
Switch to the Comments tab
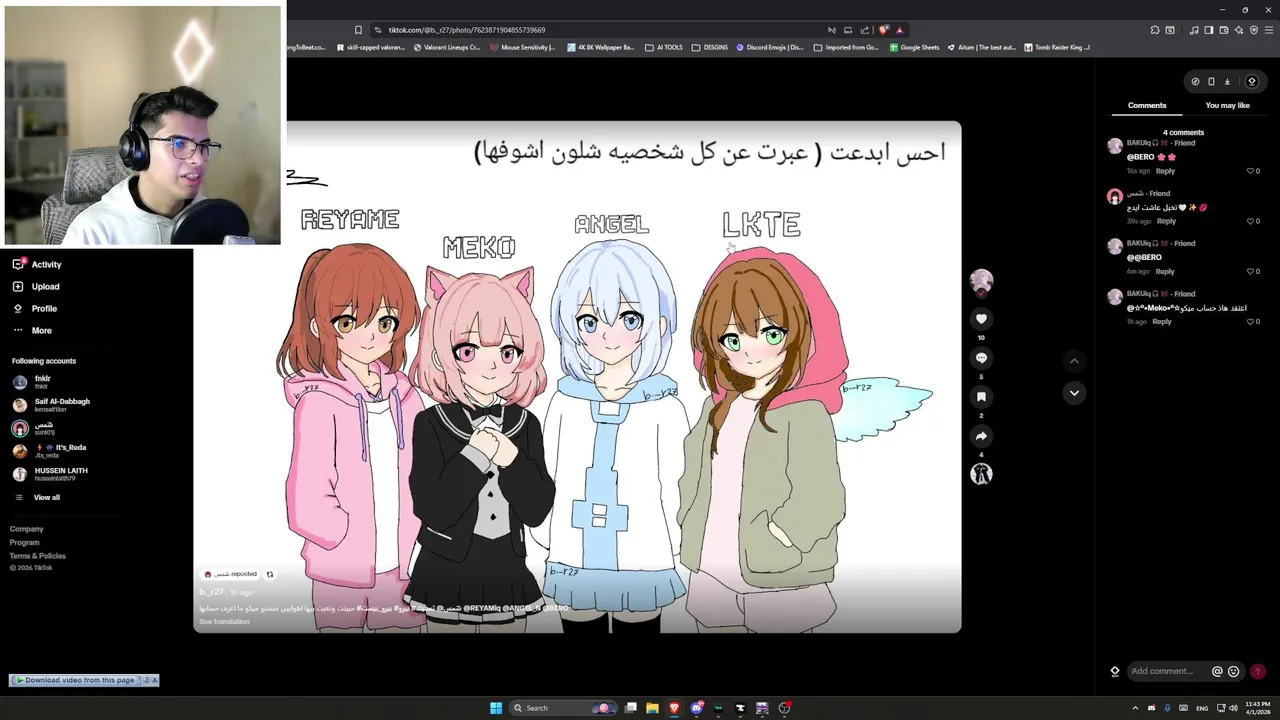[x=1147, y=105]
